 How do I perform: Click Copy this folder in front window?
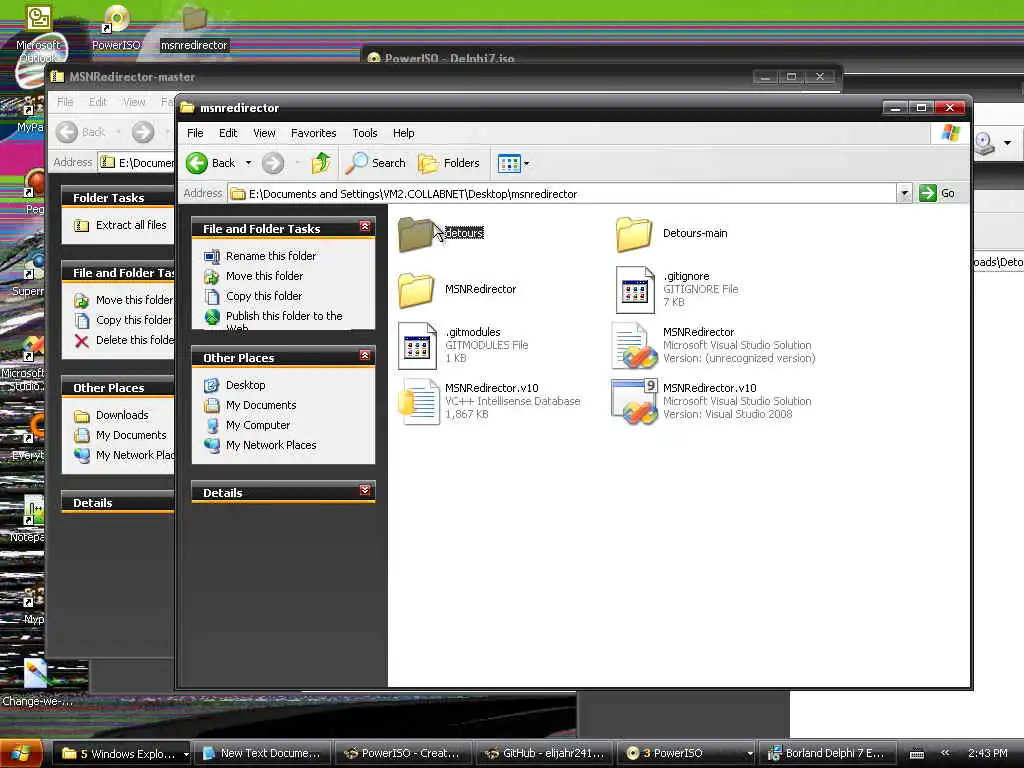pyautogui.click(x=264, y=296)
